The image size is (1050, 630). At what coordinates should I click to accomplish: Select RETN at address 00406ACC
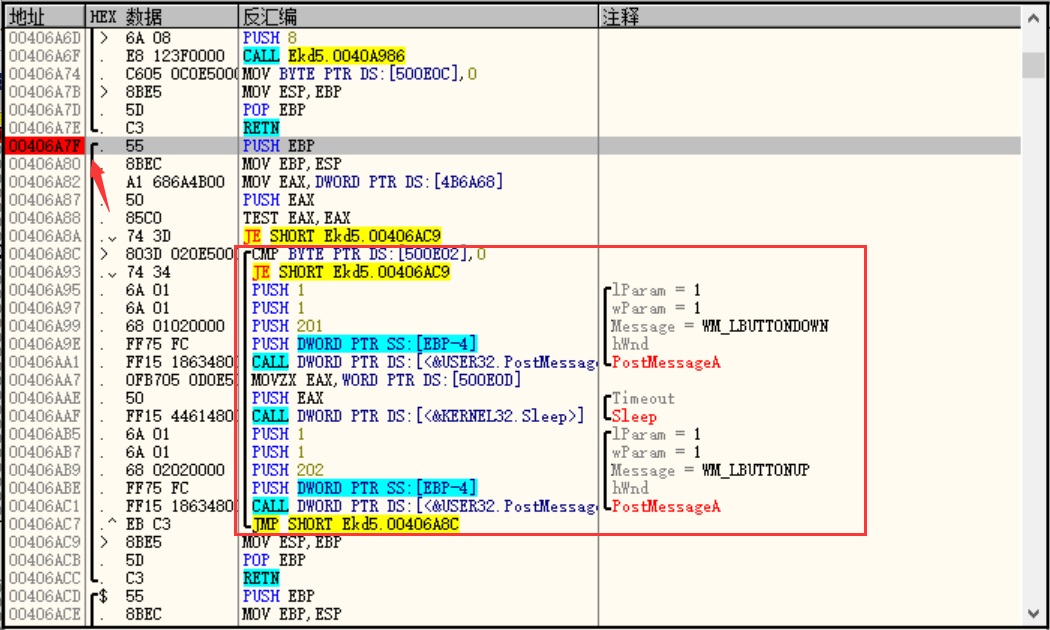[261, 580]
